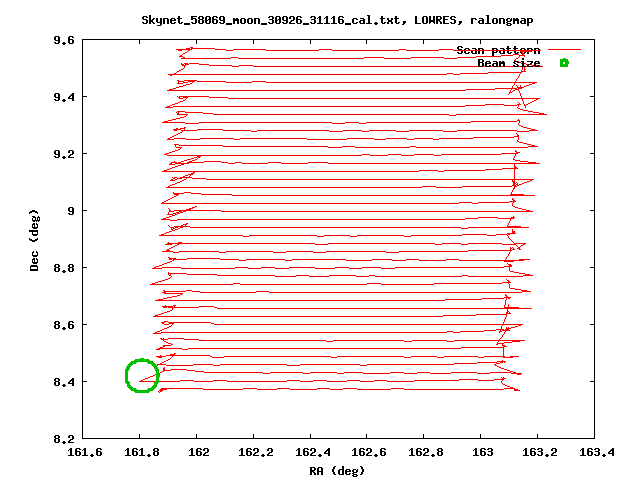The height and width of the screenshot is (480, 640).
Task: Click the 'RA (deg)' axis label
Action: 337,471
